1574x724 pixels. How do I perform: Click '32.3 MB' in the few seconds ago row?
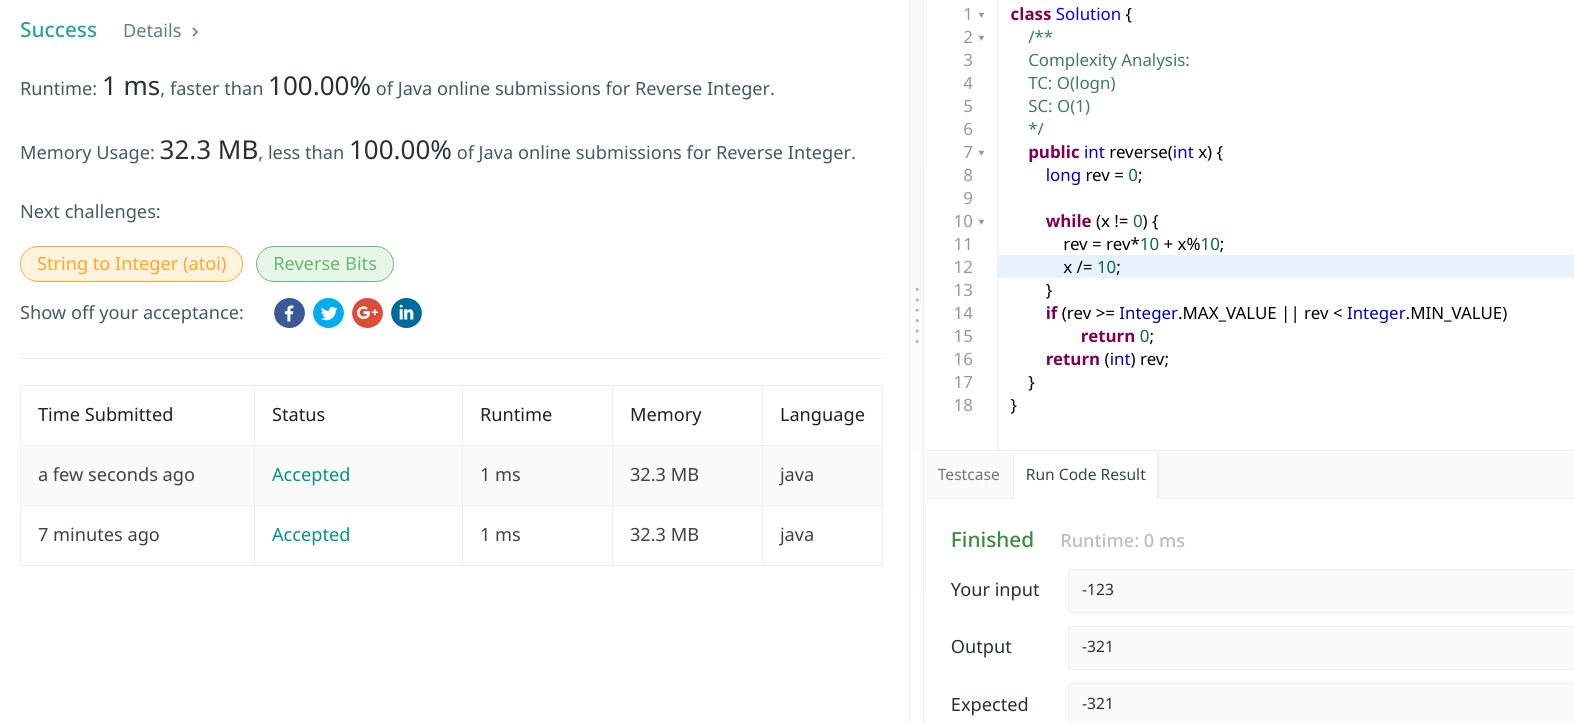point(664,475)
